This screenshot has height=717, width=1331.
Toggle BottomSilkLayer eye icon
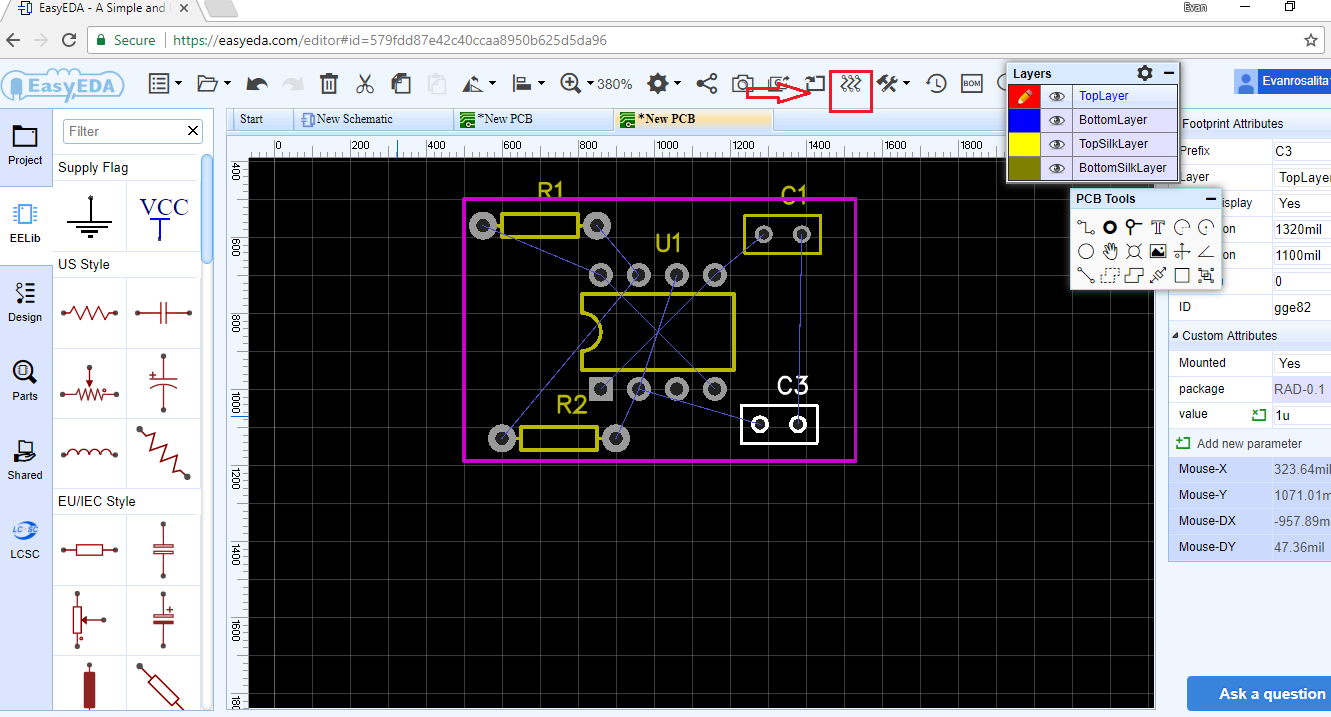click(1056, 168)
